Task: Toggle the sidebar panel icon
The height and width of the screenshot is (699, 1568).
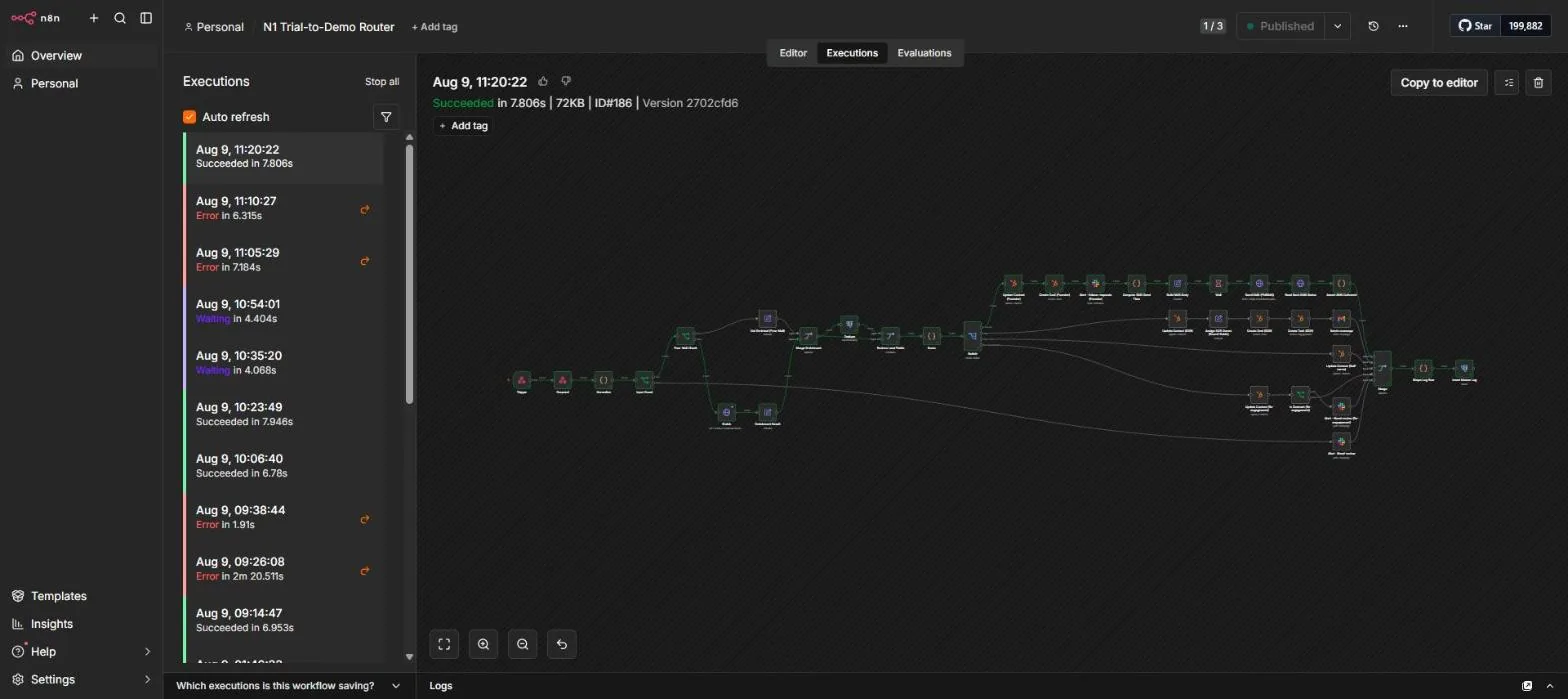Action: 146,18
